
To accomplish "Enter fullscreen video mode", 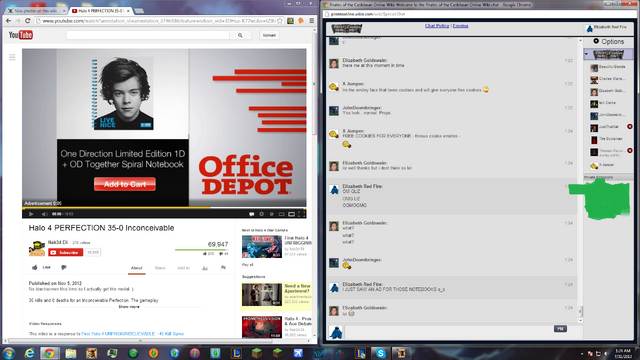I will click(x=301, y=214).
